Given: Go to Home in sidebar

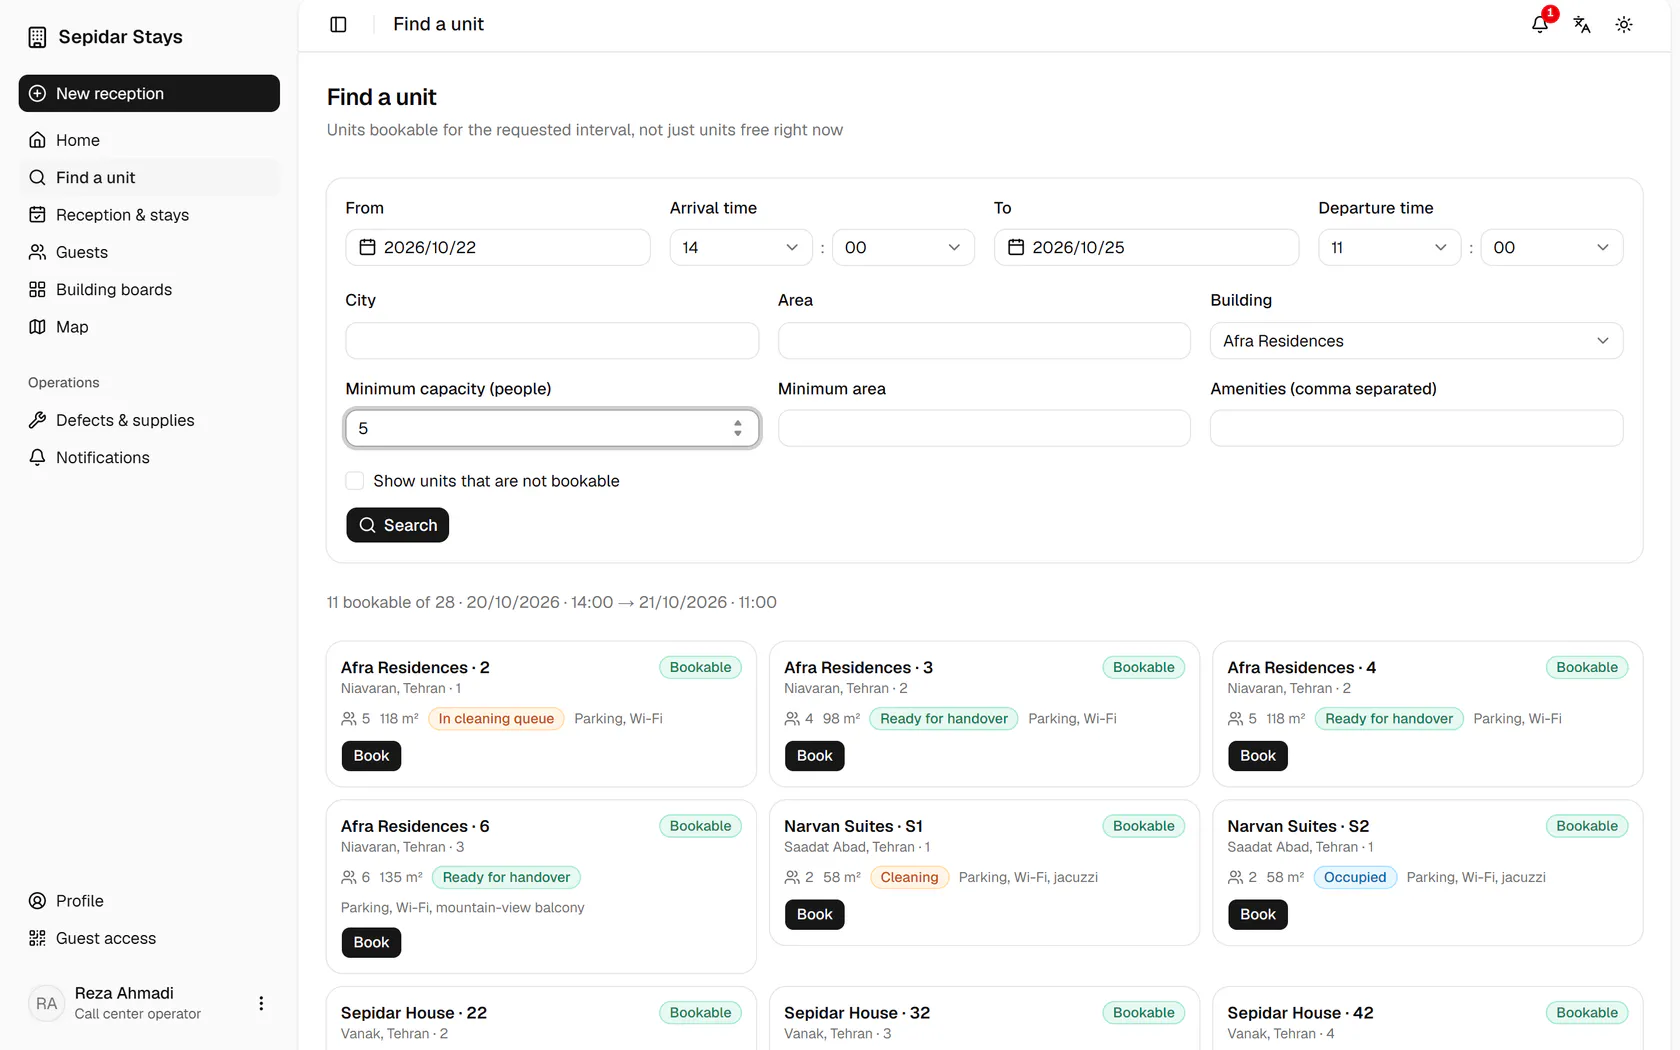Looking at the screenshot, I should click(x=149, y=140).
